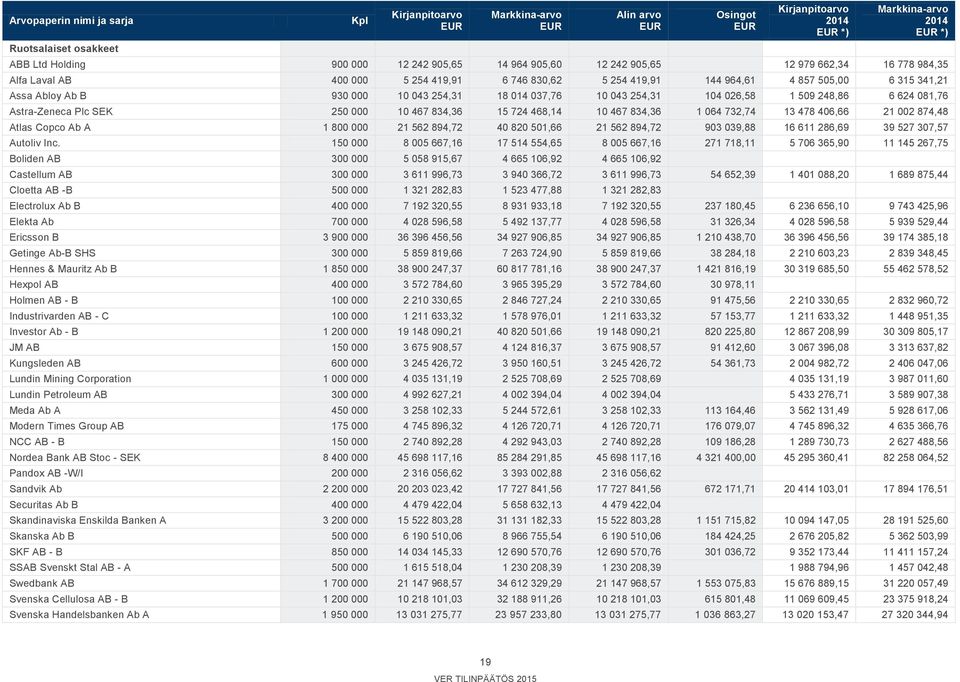The image size is (960, 682).
Task: Select the 'Alin arvo EUR' column header
Action: (x=638, y=21)
